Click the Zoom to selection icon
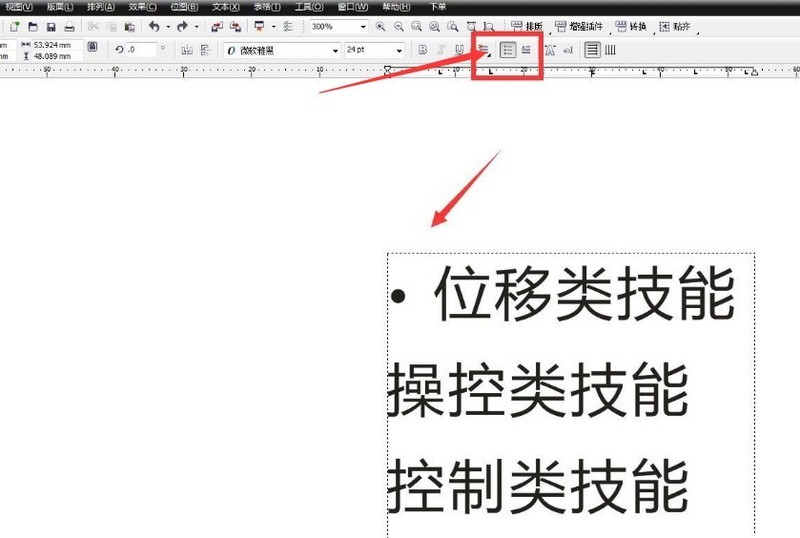 [416, 27]
